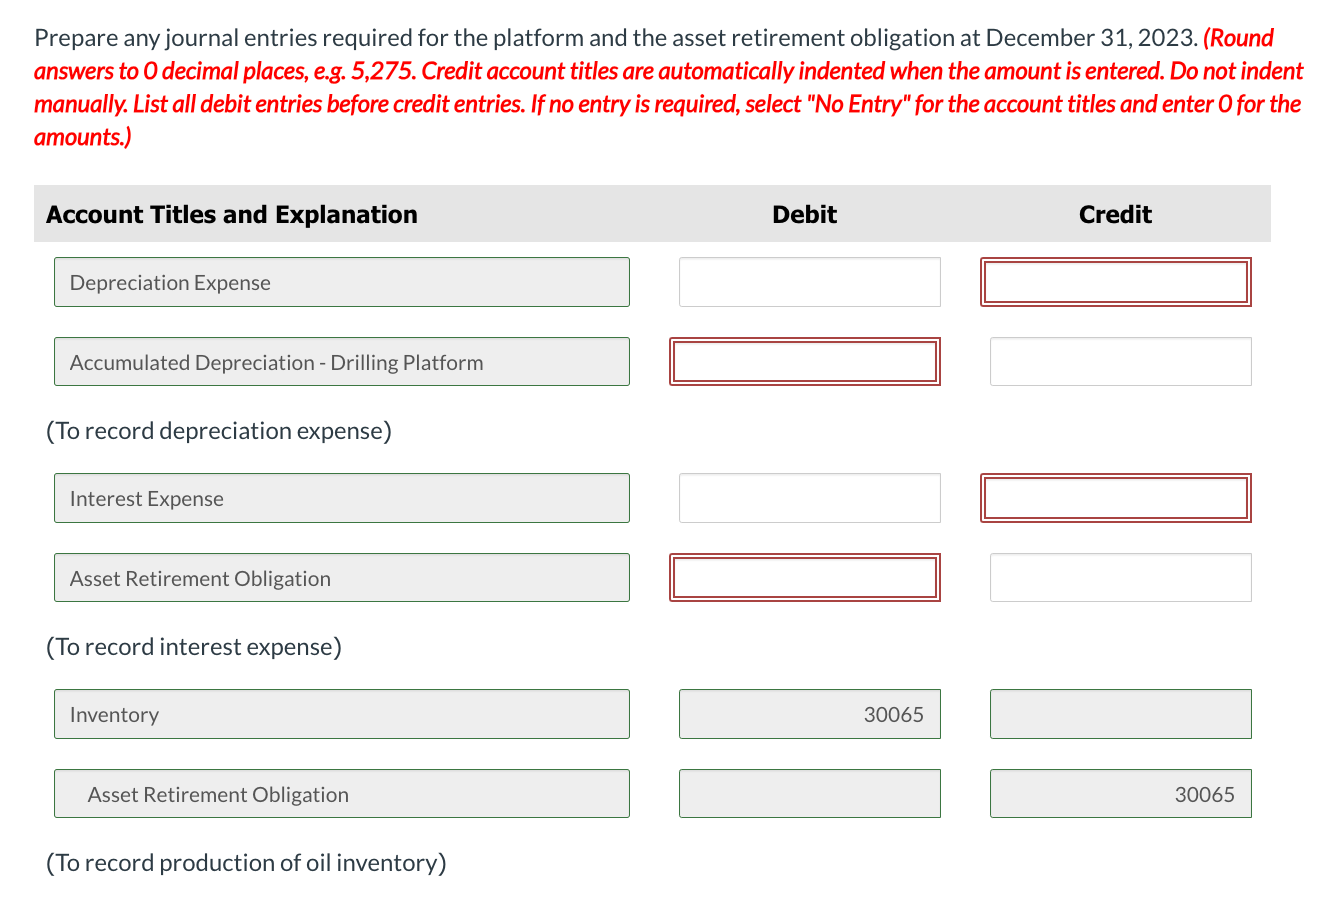The height and width of the screenshot is (912, 1322).
Task: Click the debit field for Depreciation Expense
Action: (809, 282)
